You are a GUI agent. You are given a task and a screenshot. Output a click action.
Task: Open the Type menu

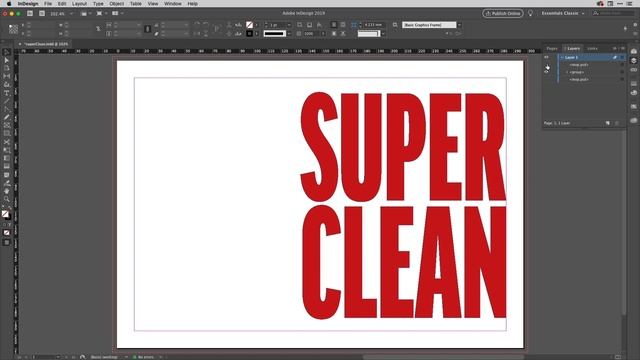click(x=98, y=4)
